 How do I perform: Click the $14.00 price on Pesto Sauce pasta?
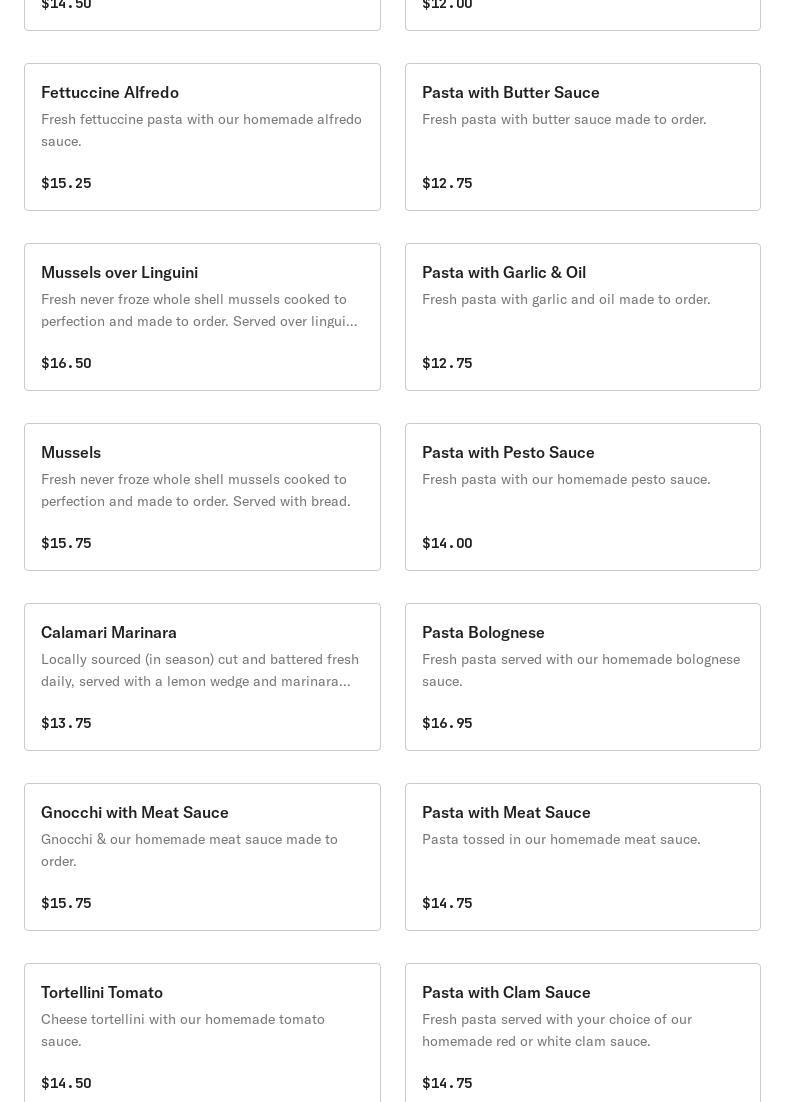click(x=447, y=543)
